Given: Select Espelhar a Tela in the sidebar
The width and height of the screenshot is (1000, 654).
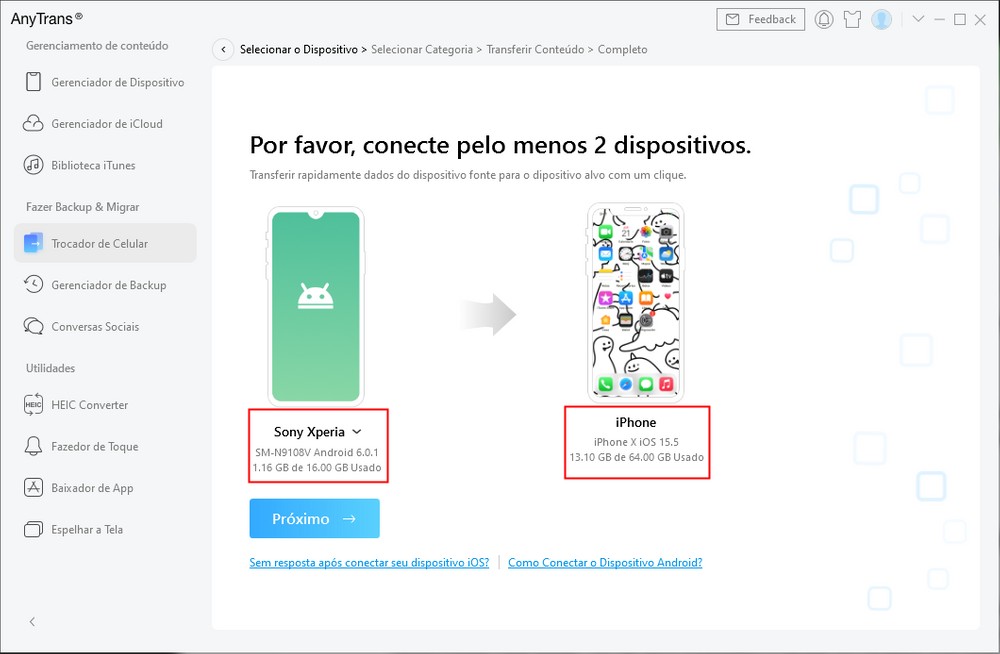Looking at the screenshot, I should [87, 530].
